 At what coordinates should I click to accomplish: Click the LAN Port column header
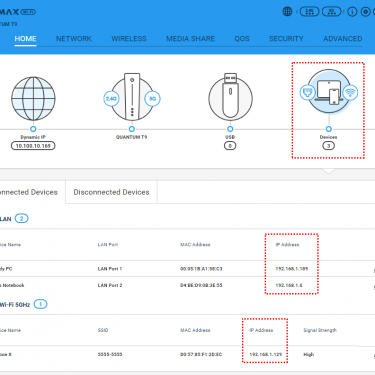pos(108,245)
